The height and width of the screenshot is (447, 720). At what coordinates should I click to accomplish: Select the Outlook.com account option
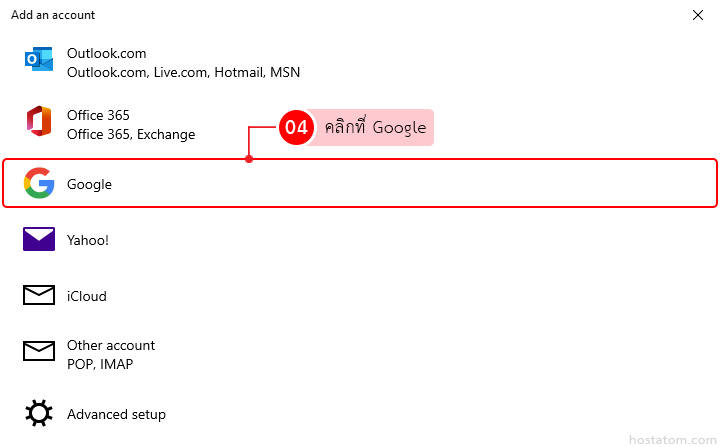(x=106, y=53)
